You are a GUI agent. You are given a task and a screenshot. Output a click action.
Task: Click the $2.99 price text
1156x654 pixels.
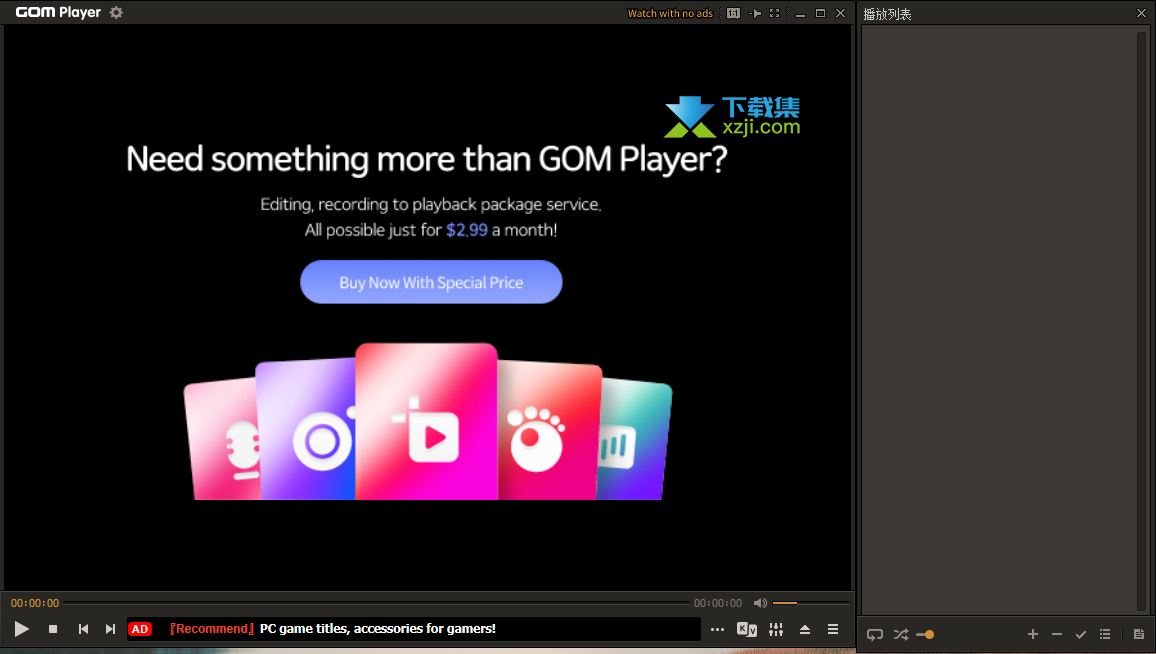[467, 230]
